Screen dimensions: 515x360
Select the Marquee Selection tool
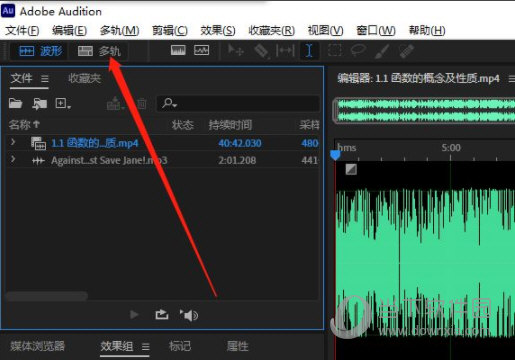click(335, 51)
